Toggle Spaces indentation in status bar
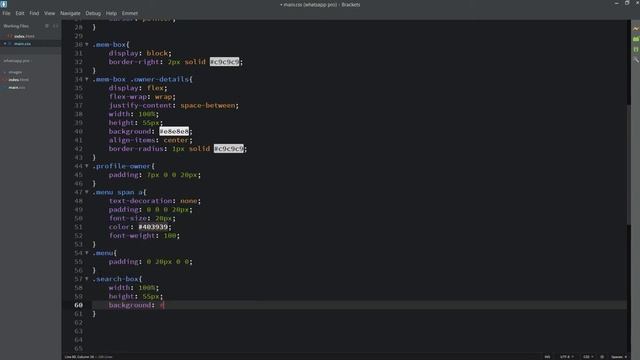 619,357
